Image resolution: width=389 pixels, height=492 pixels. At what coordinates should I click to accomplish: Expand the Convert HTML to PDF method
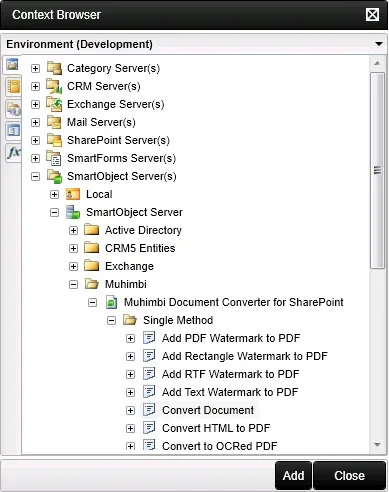130,428
